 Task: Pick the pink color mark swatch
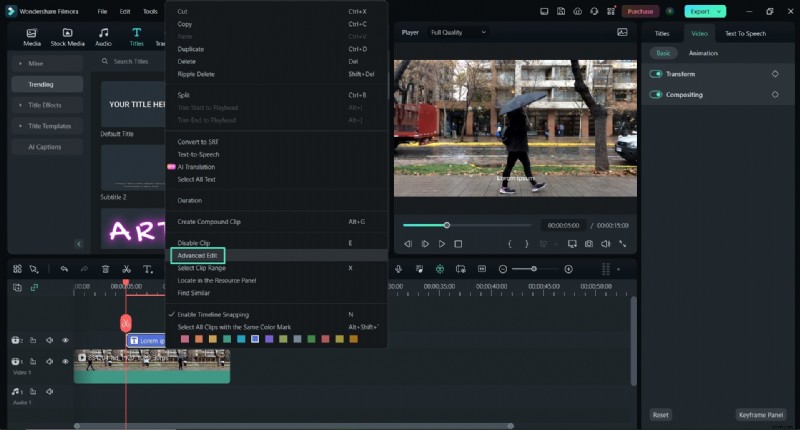pyautogui.click(x=185, y=339)
